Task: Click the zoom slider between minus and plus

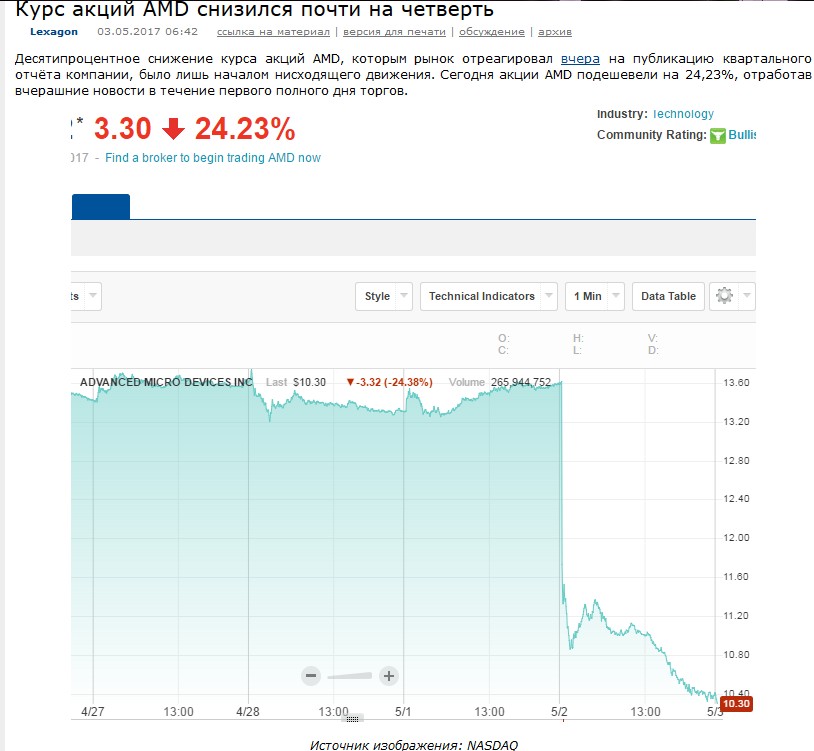Action: point(350,676)
